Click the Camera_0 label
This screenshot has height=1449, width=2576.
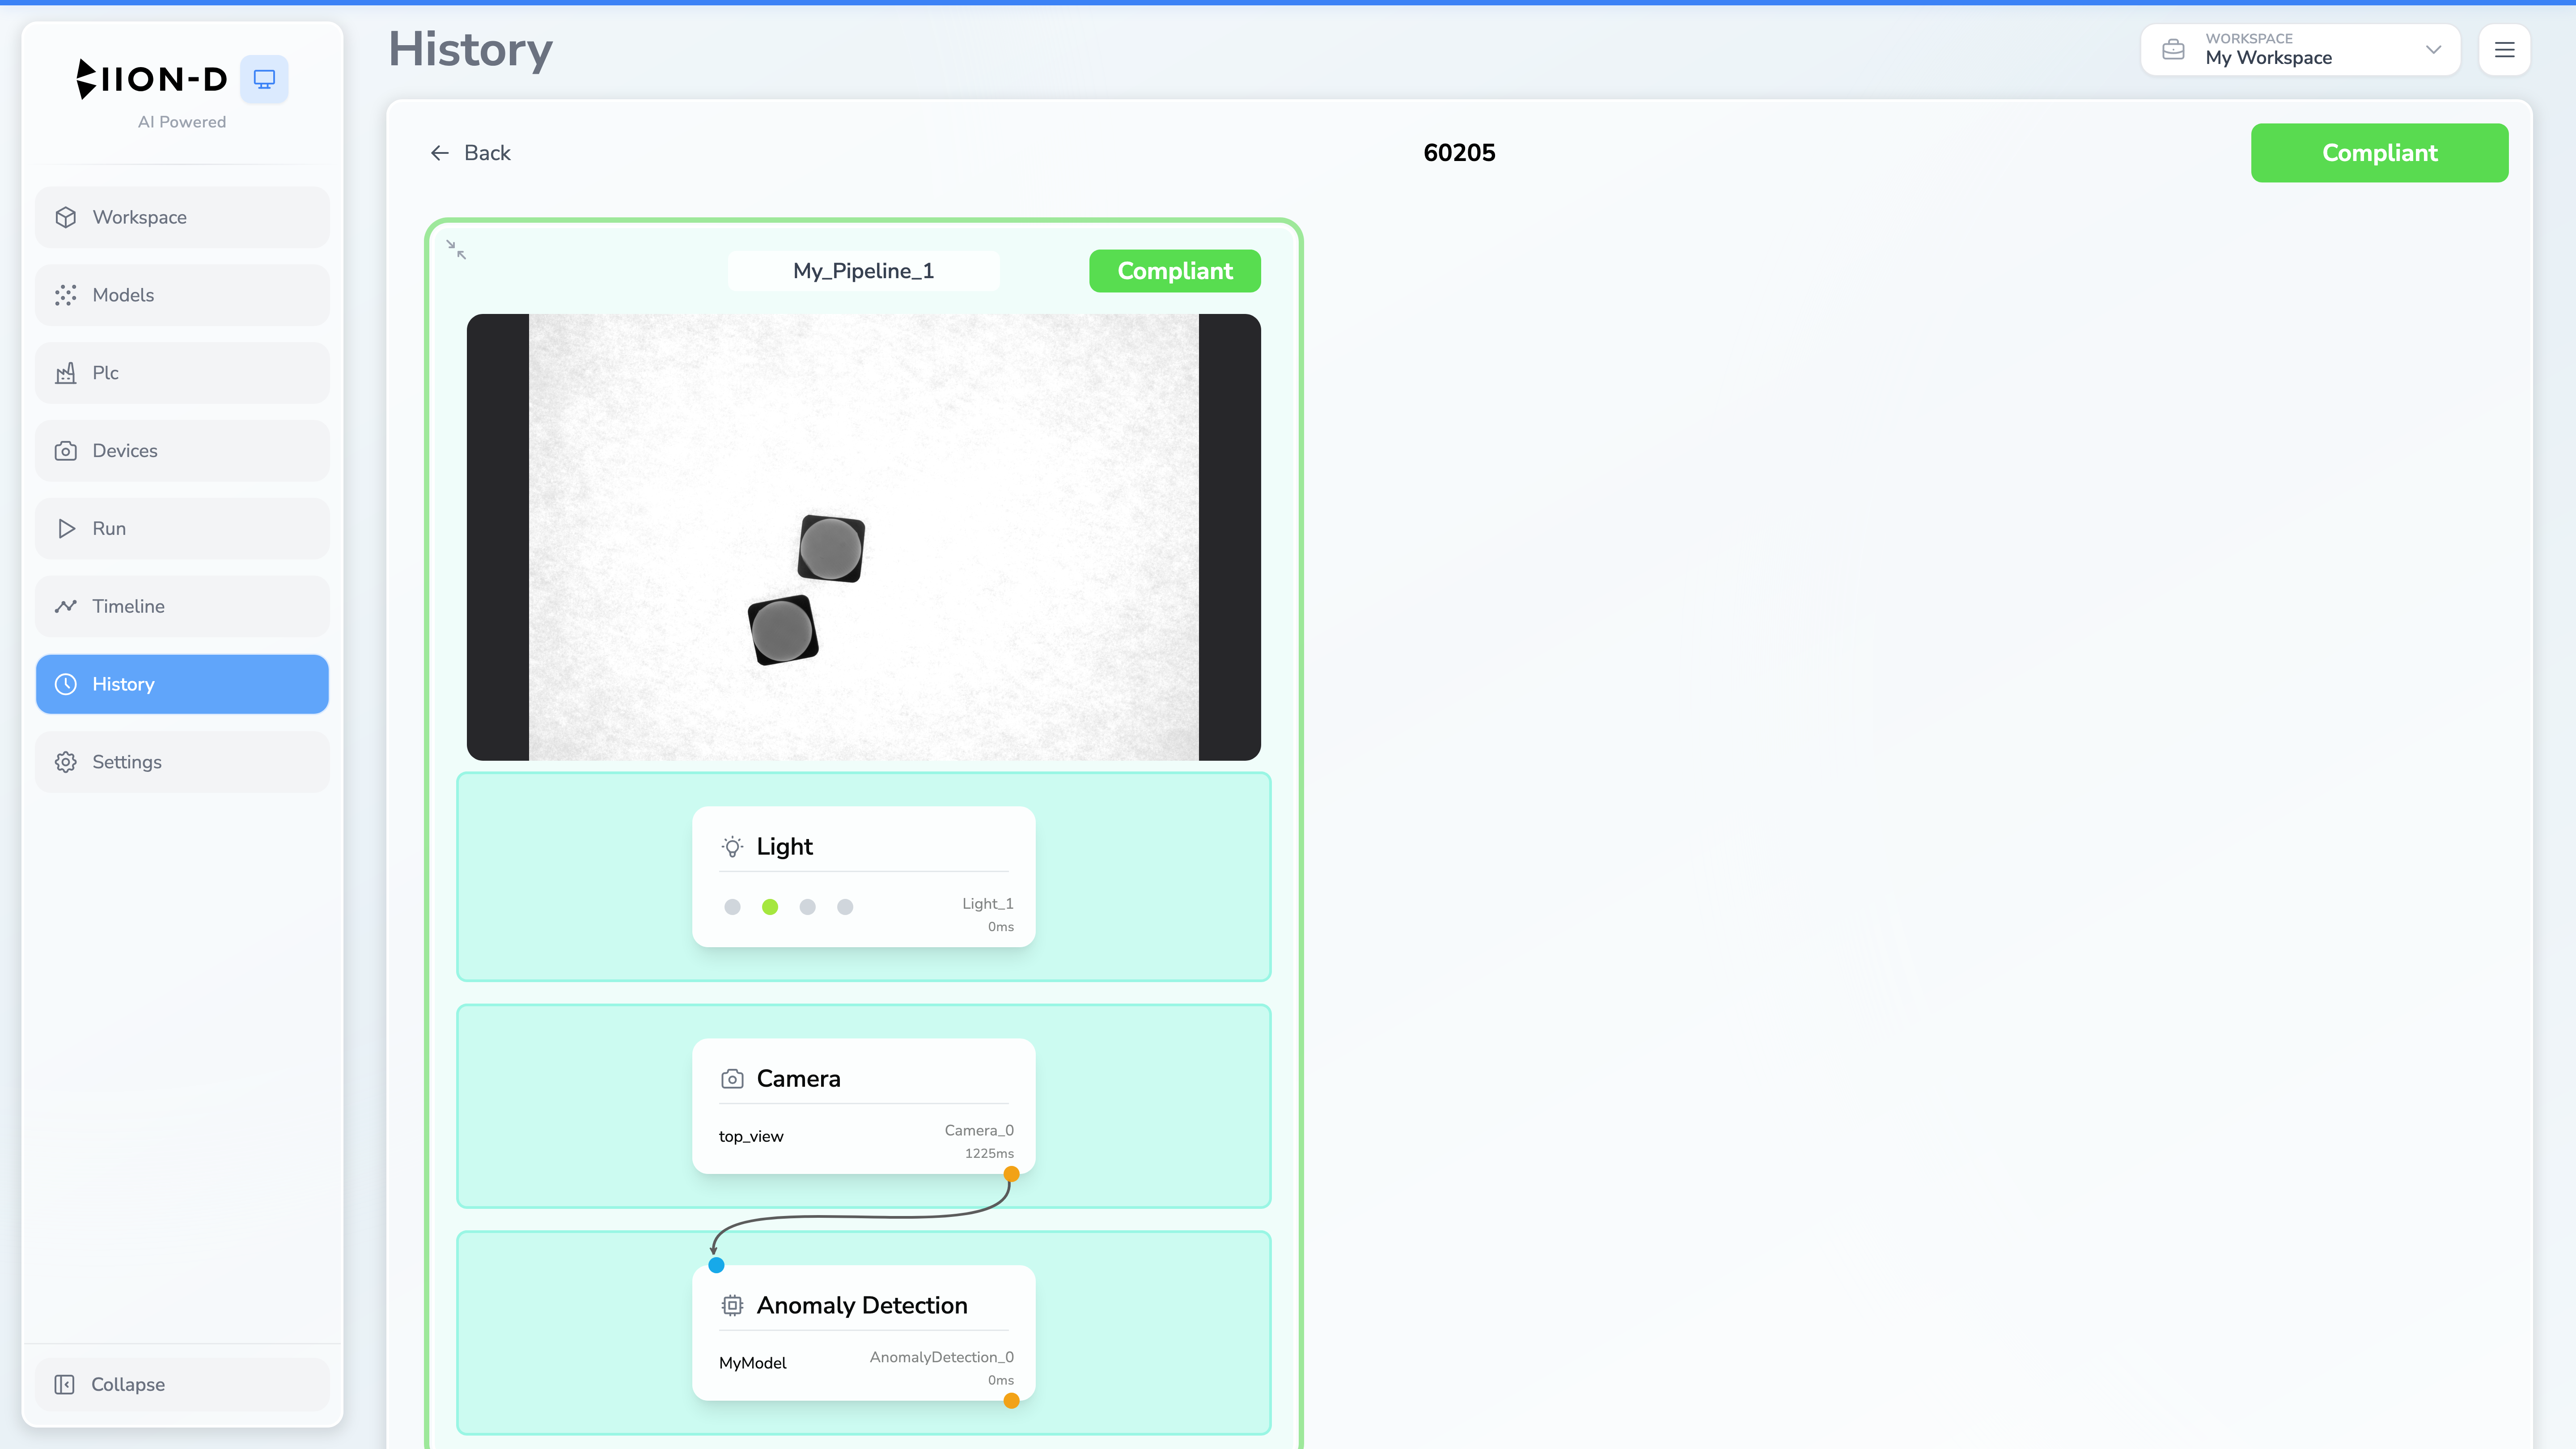979,1131
